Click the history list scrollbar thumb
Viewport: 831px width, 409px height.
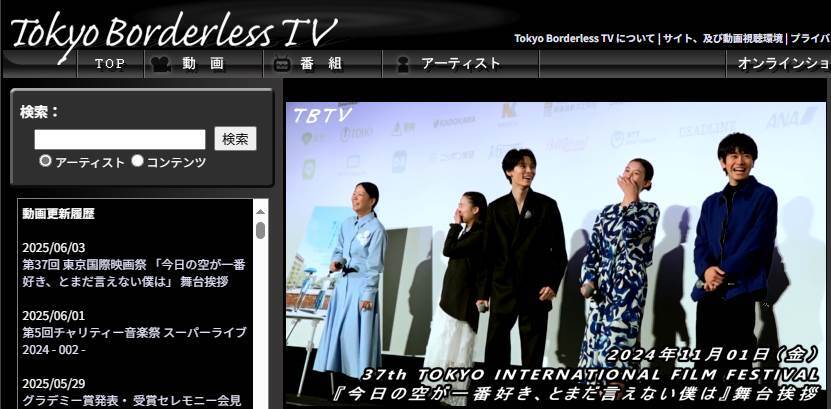[x=260, y=230]
